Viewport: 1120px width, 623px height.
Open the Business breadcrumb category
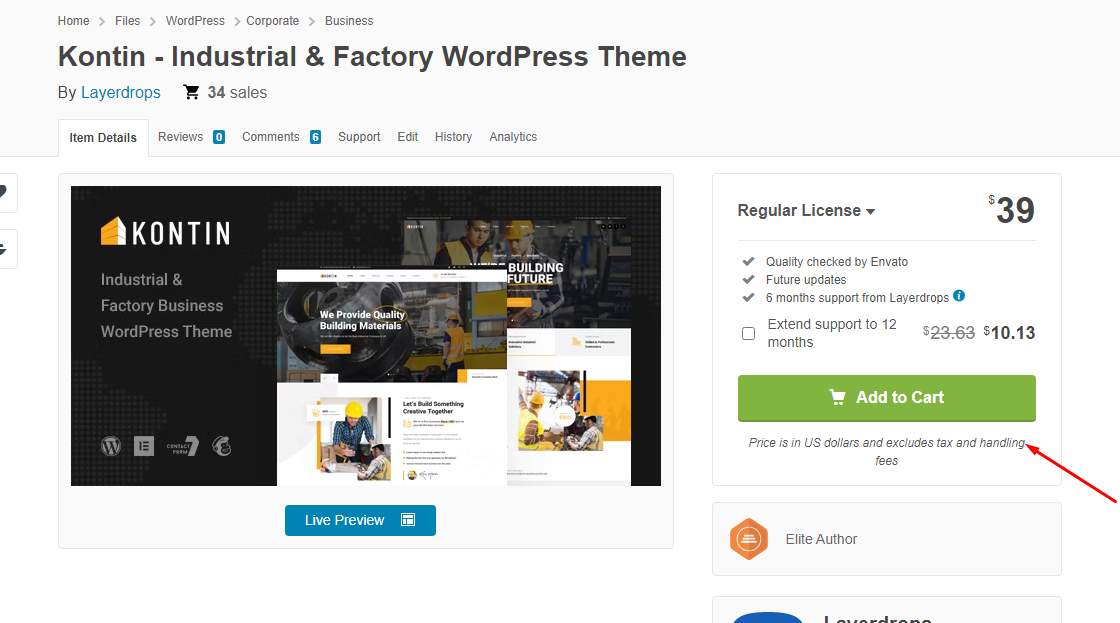point(349,21)
